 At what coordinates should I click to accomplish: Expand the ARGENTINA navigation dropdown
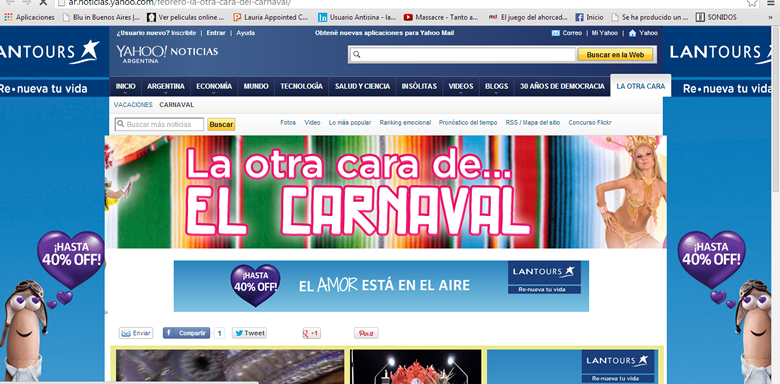(x=166, y=93)
